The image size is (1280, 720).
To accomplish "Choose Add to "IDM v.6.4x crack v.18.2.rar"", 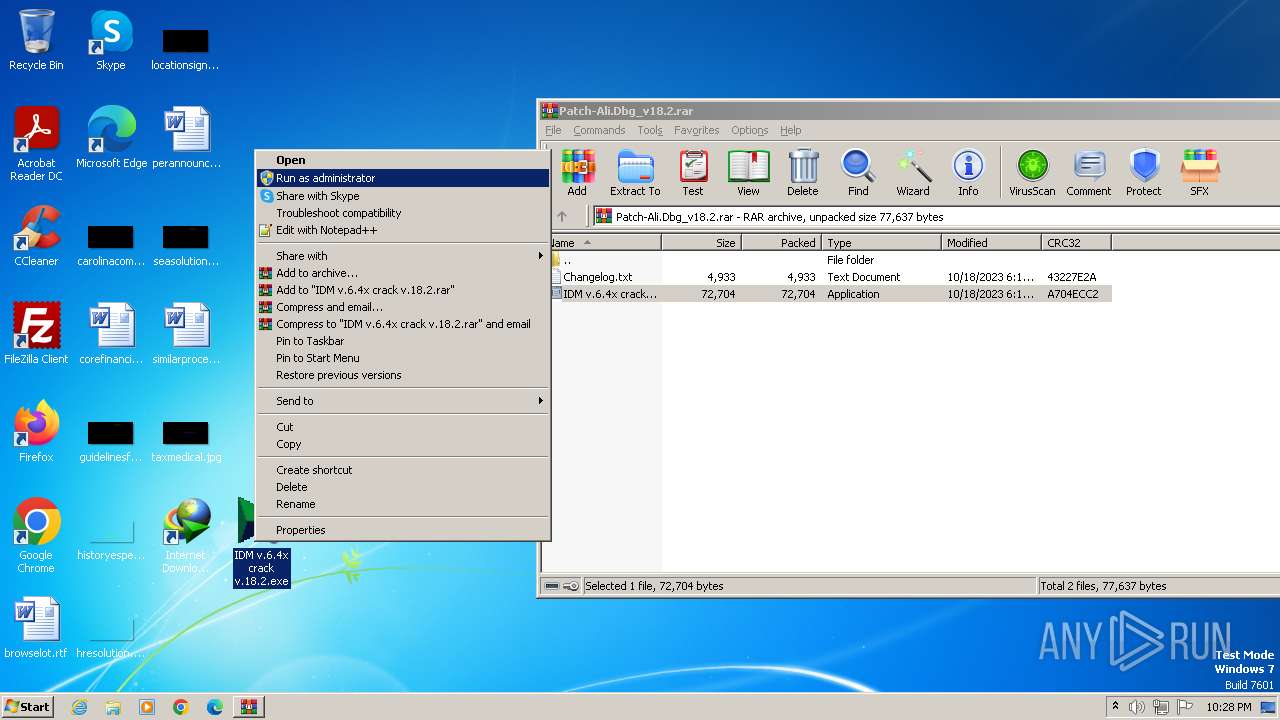I will tap(403, 290).
